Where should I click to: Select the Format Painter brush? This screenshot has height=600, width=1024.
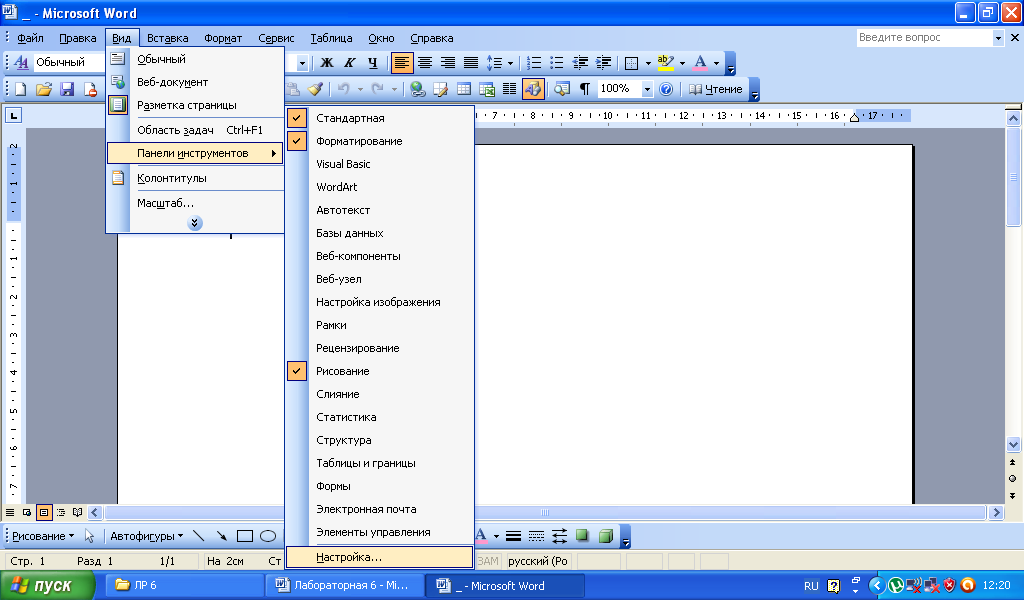coord(315,89)
